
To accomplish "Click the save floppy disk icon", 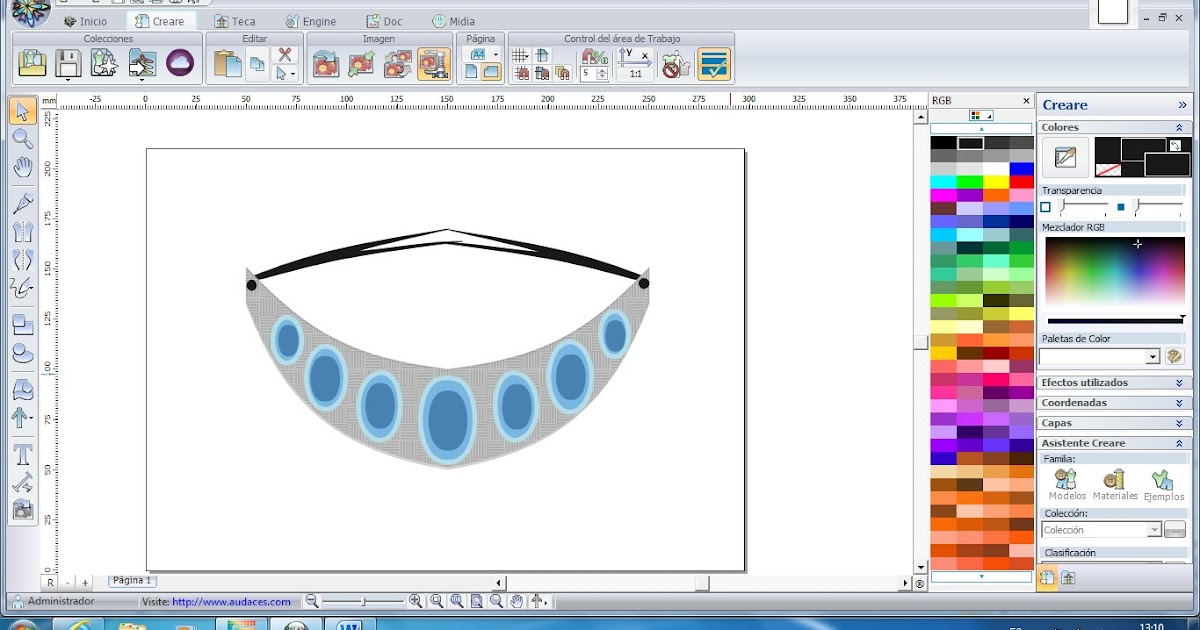I will pyautogui.click(x=68, y=63).
